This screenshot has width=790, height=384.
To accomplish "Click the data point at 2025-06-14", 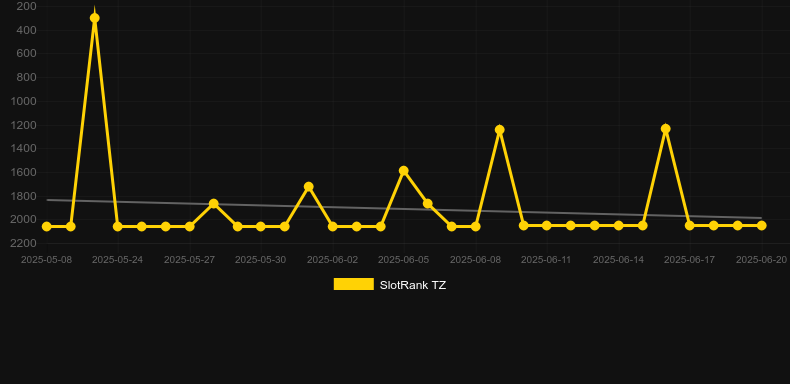I will [619, 226].
